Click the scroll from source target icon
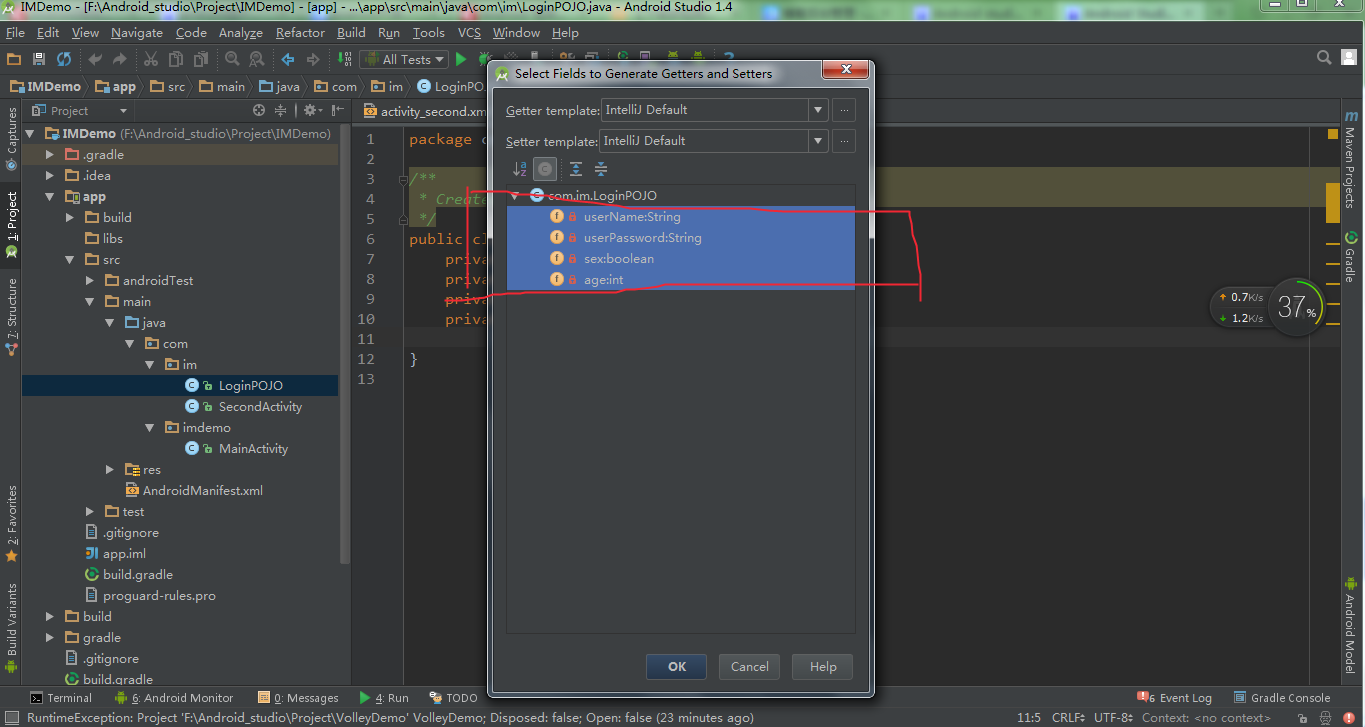Image resolution: width=1365 pixels, height=727 pixels. tap(259, 110)
